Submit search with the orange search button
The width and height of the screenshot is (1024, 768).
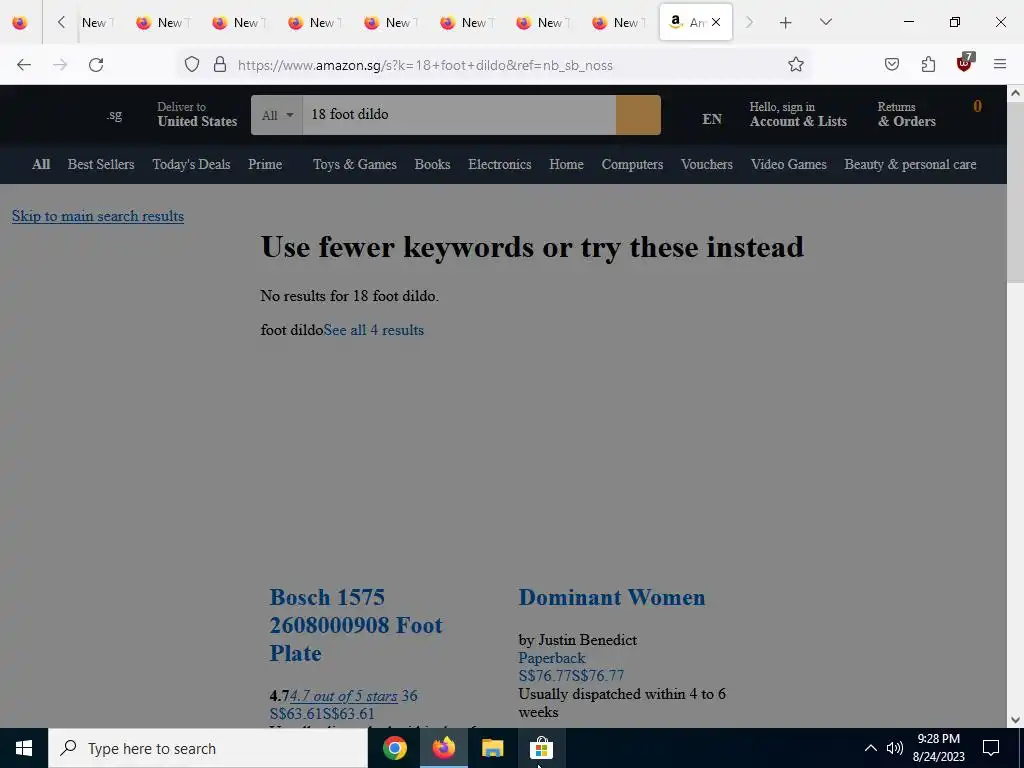pyautogui.click(x=638, y=115)
